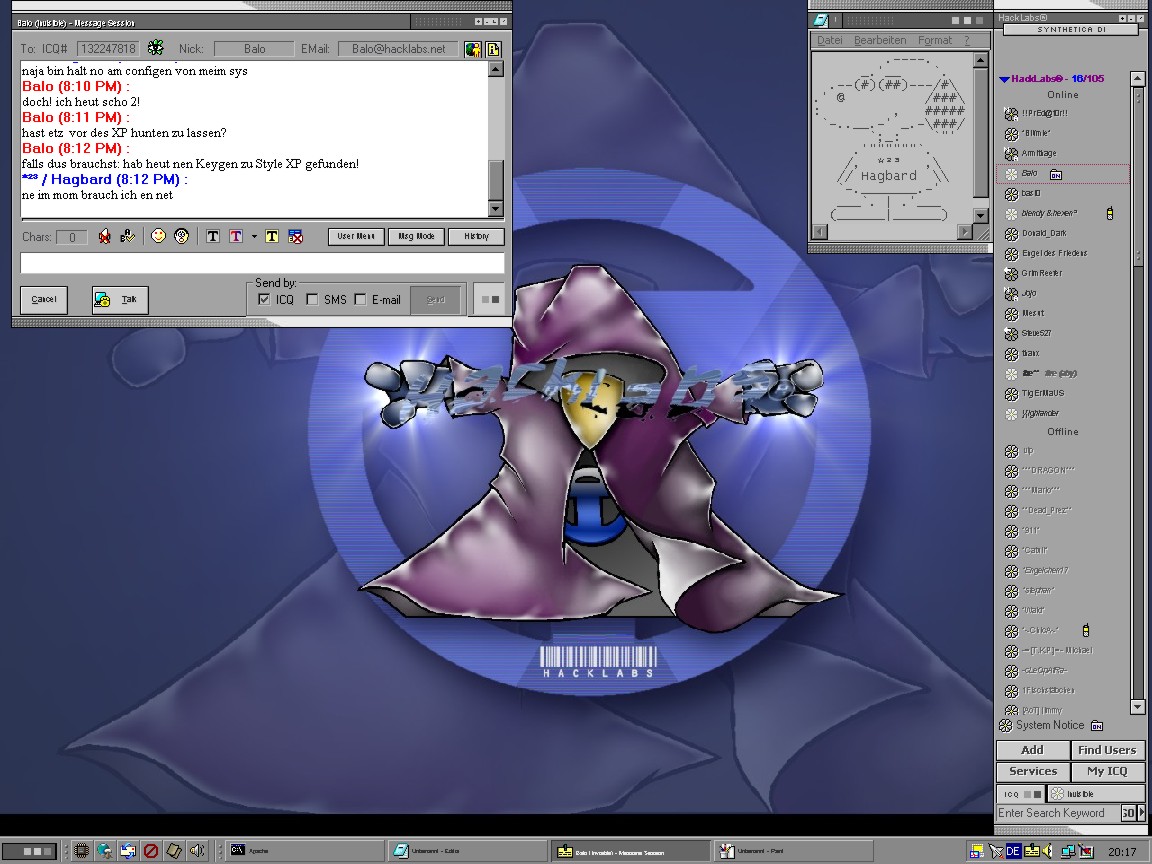
Task: Open the font color dropdown arrow
Action: (254, 237)
